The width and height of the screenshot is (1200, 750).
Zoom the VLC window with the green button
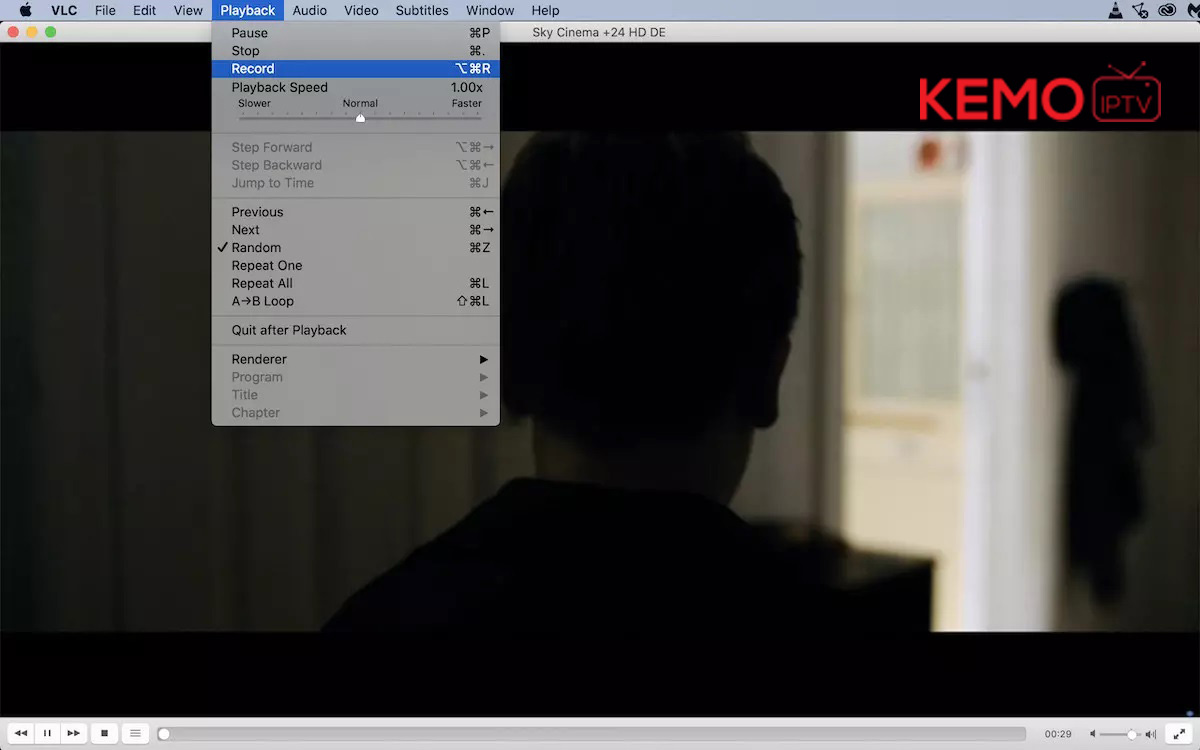point(51,32)
